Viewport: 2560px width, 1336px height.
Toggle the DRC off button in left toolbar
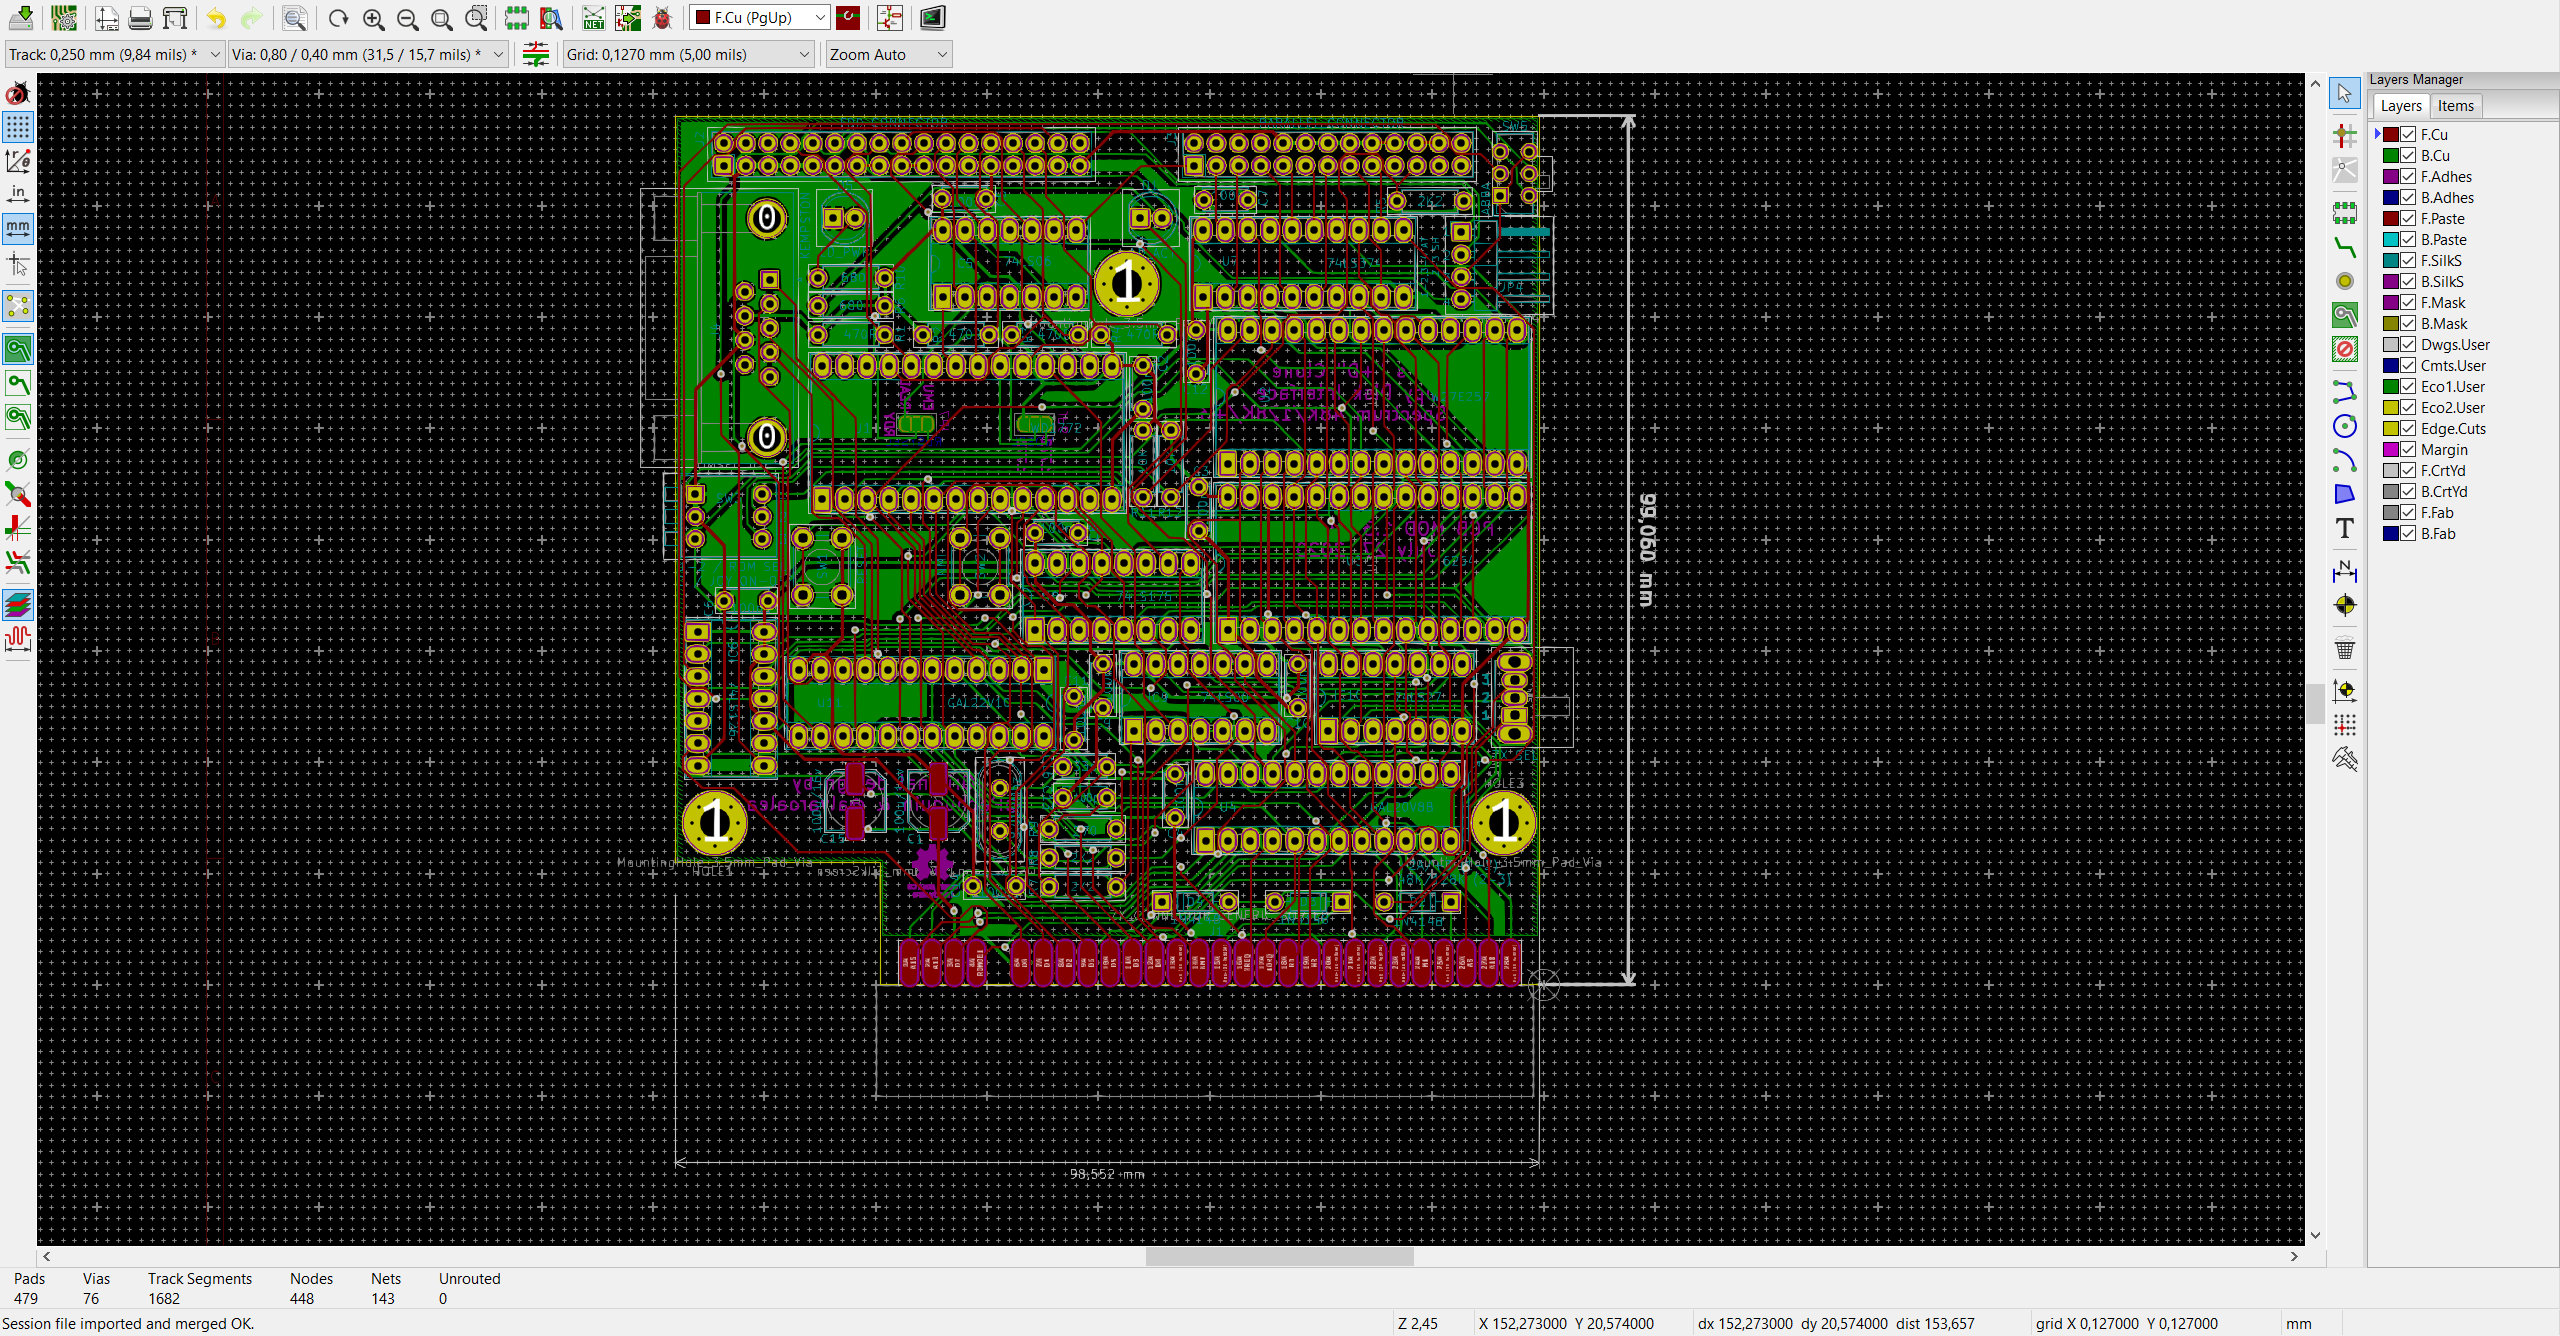[x=18, y=93]
